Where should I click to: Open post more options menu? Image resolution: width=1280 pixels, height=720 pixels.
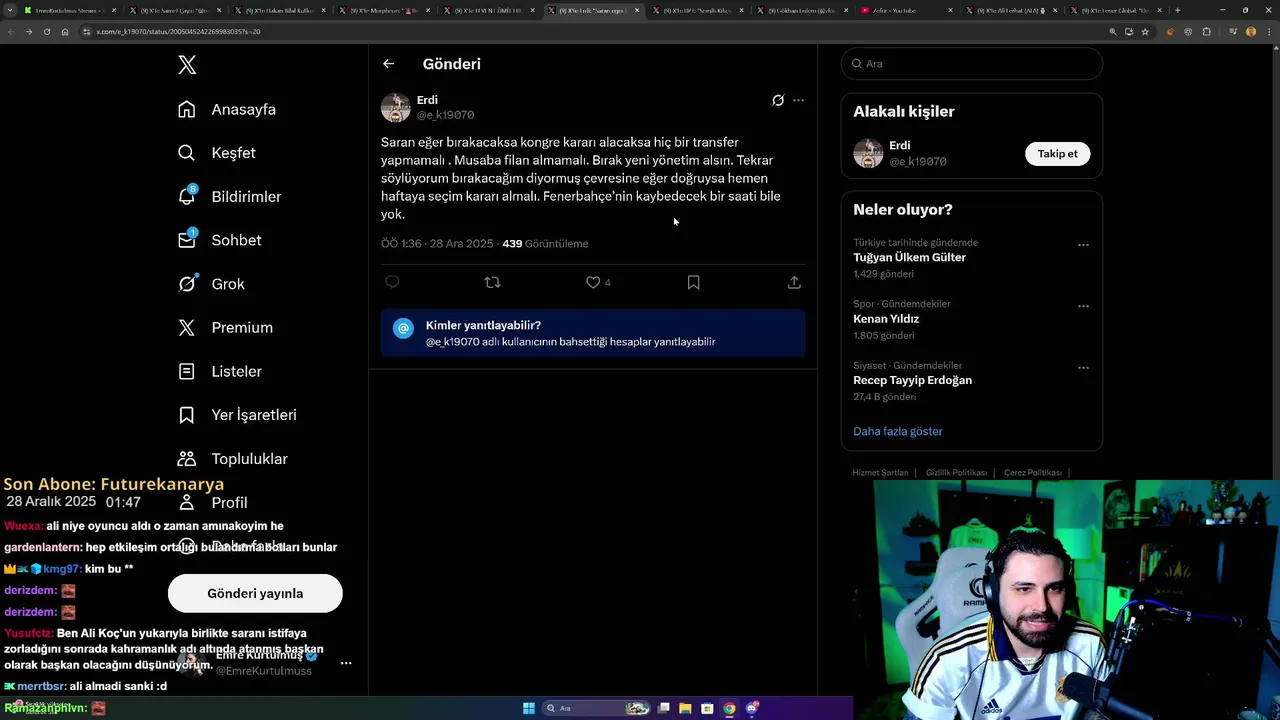tap(798, 100)
